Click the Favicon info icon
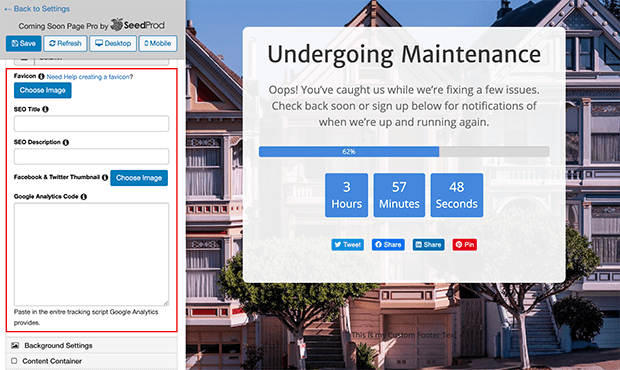 pos(41,76)
